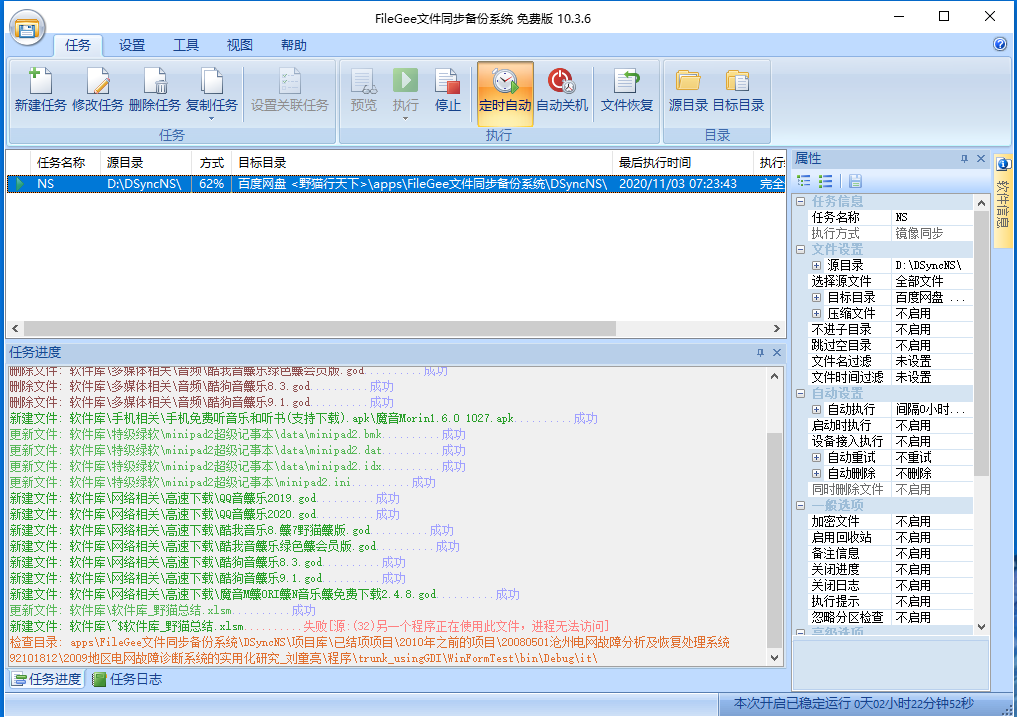This screenshot has height=717, width=1017.
Task: Click the New Task (新建任务) icon
Action: pyautogui.click(x=40, y=91)
